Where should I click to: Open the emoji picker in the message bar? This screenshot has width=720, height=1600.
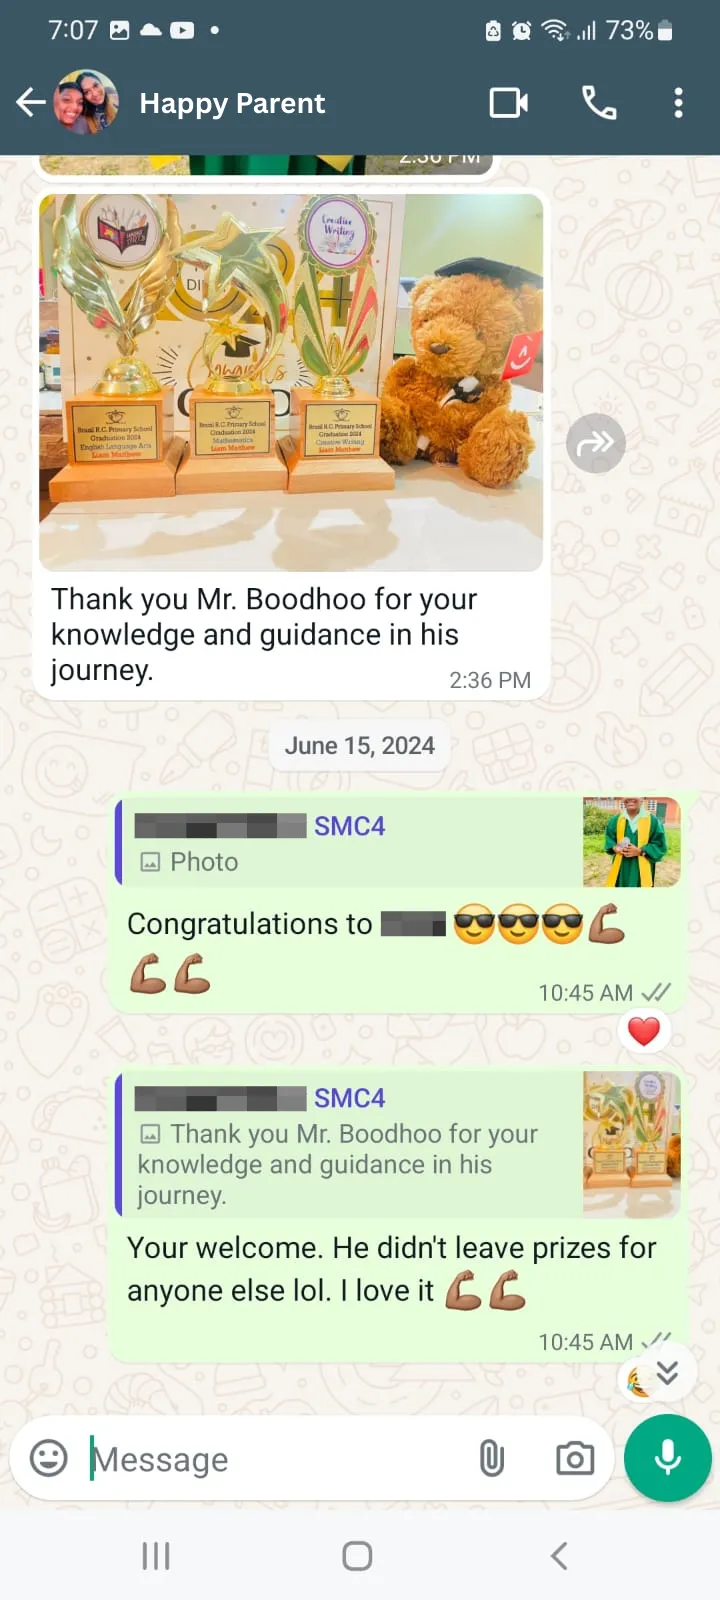pyautogui.click(x=48, y=1458)
